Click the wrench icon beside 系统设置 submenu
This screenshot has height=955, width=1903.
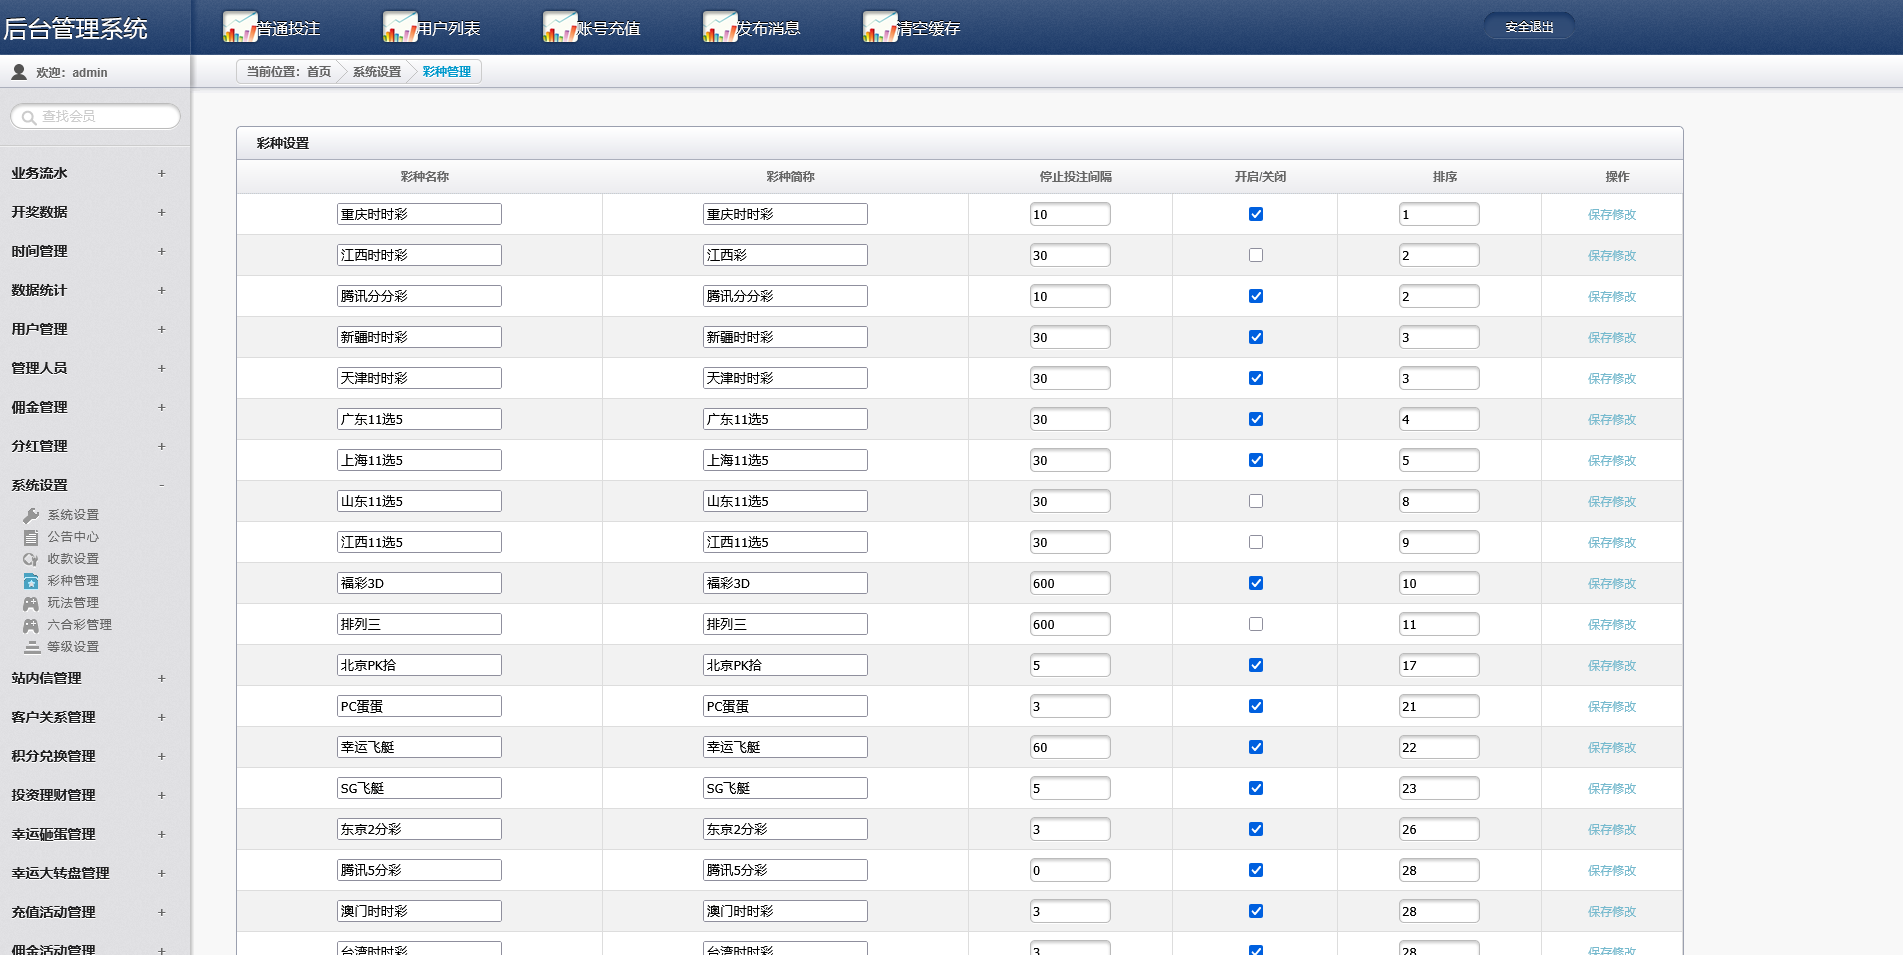(x=31, y=515)
